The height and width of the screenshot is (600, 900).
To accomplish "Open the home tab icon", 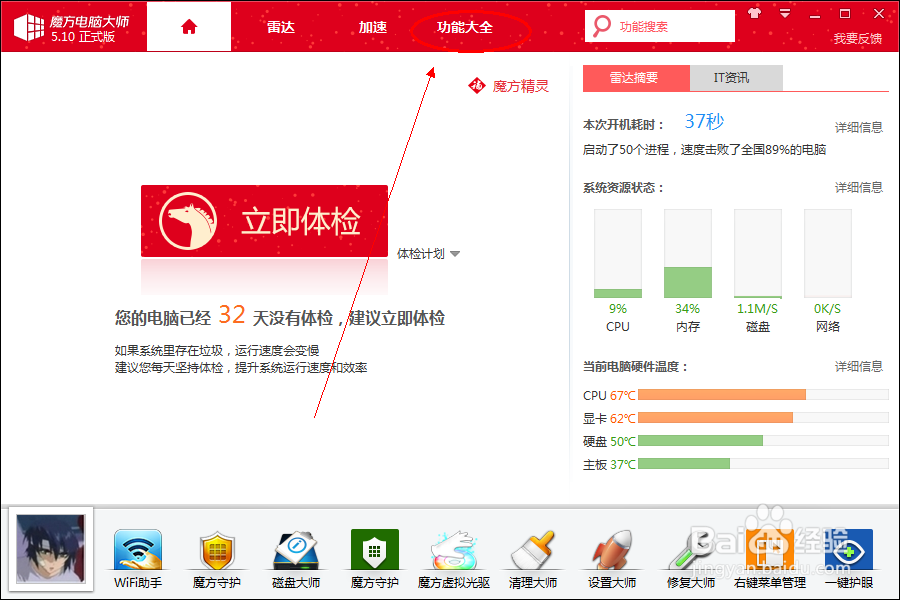I will [x=189, y=27].
